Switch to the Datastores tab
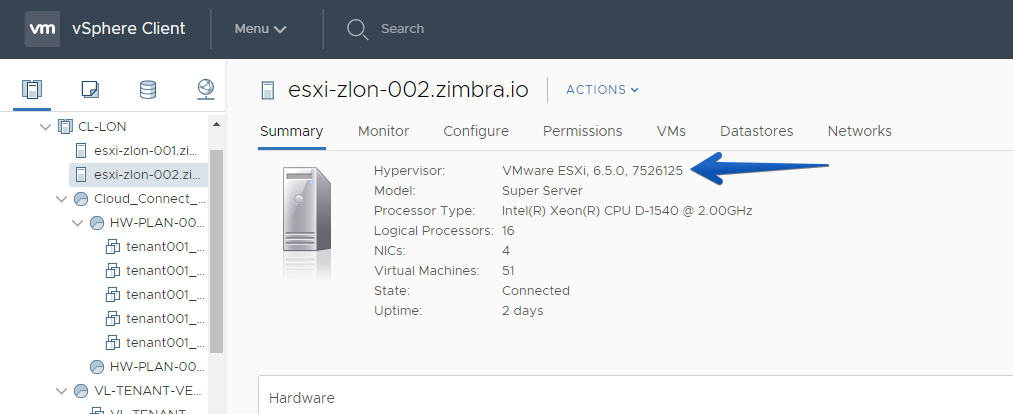This screenshot has height=414, width=1013. [x=757, y=131]
